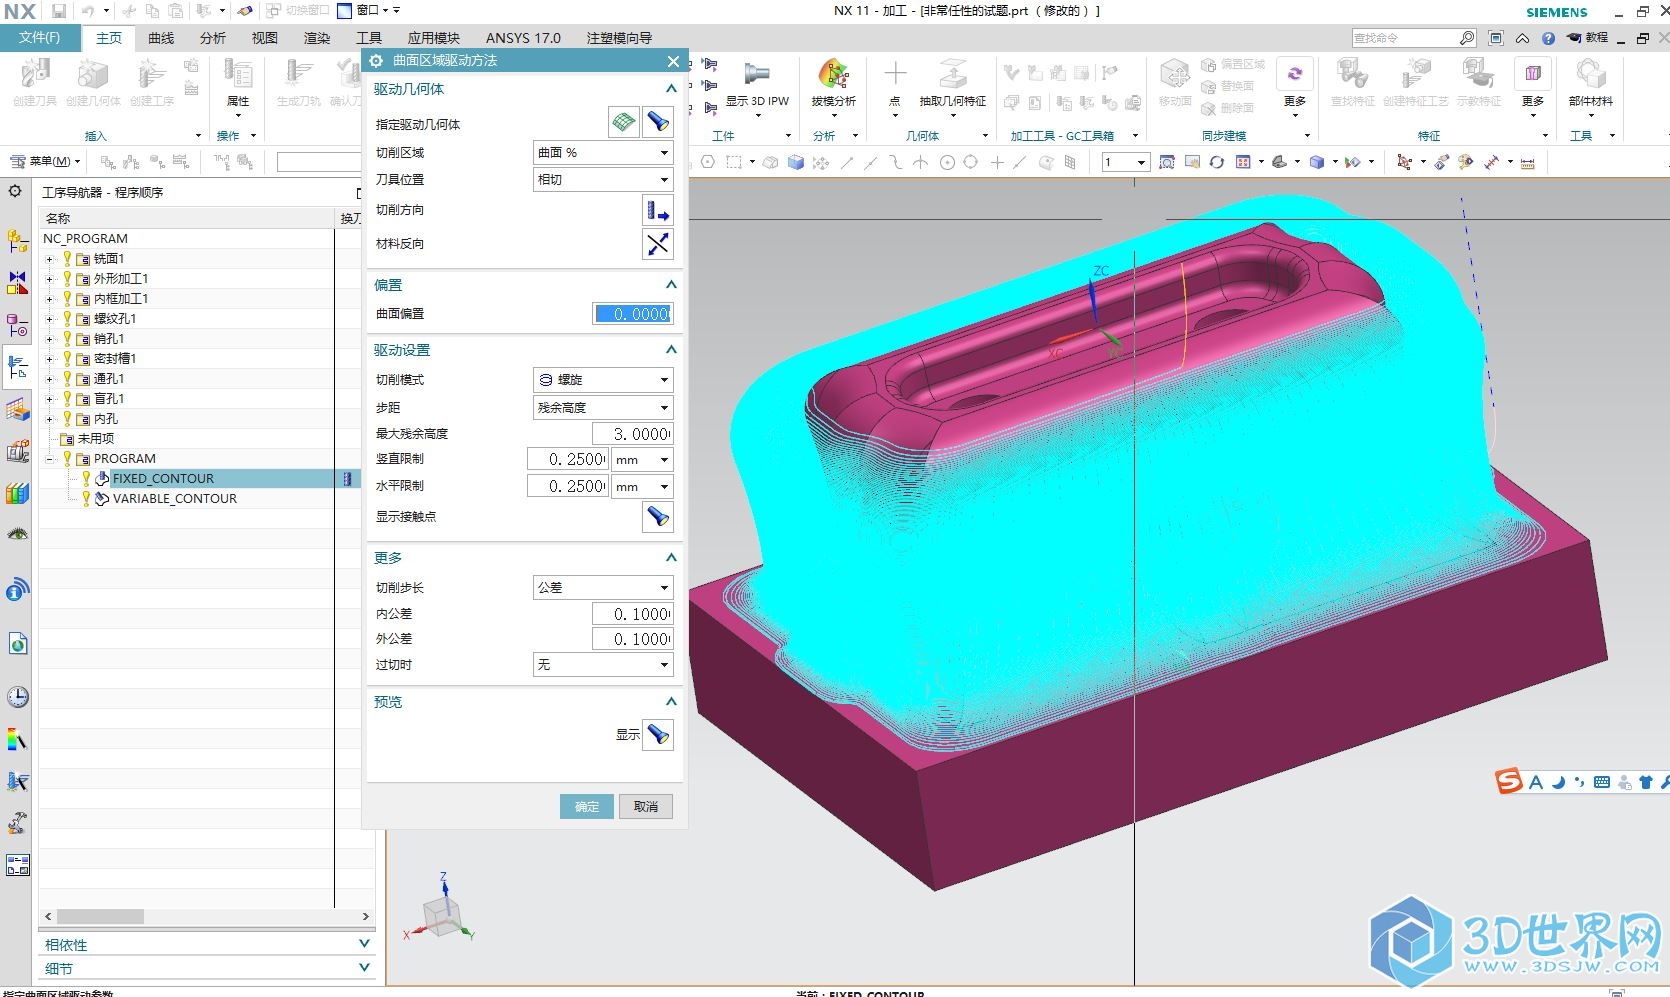Click the maximum scallop height field
The width and height of the screenshot is (1670, 997).
(633, 434)
